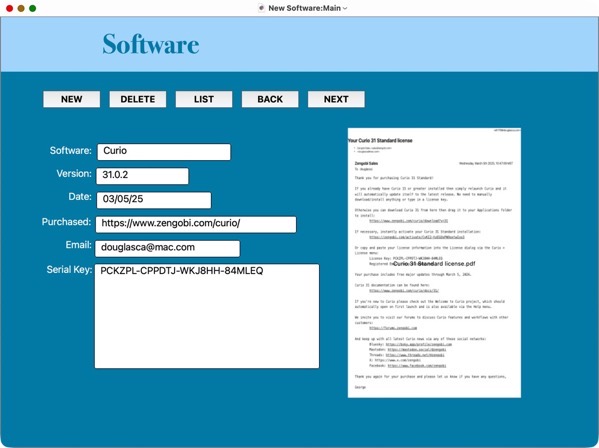Screen dimensions: 599x448
Task: Minimize the window with yellow button
Action: coord(21,8)
